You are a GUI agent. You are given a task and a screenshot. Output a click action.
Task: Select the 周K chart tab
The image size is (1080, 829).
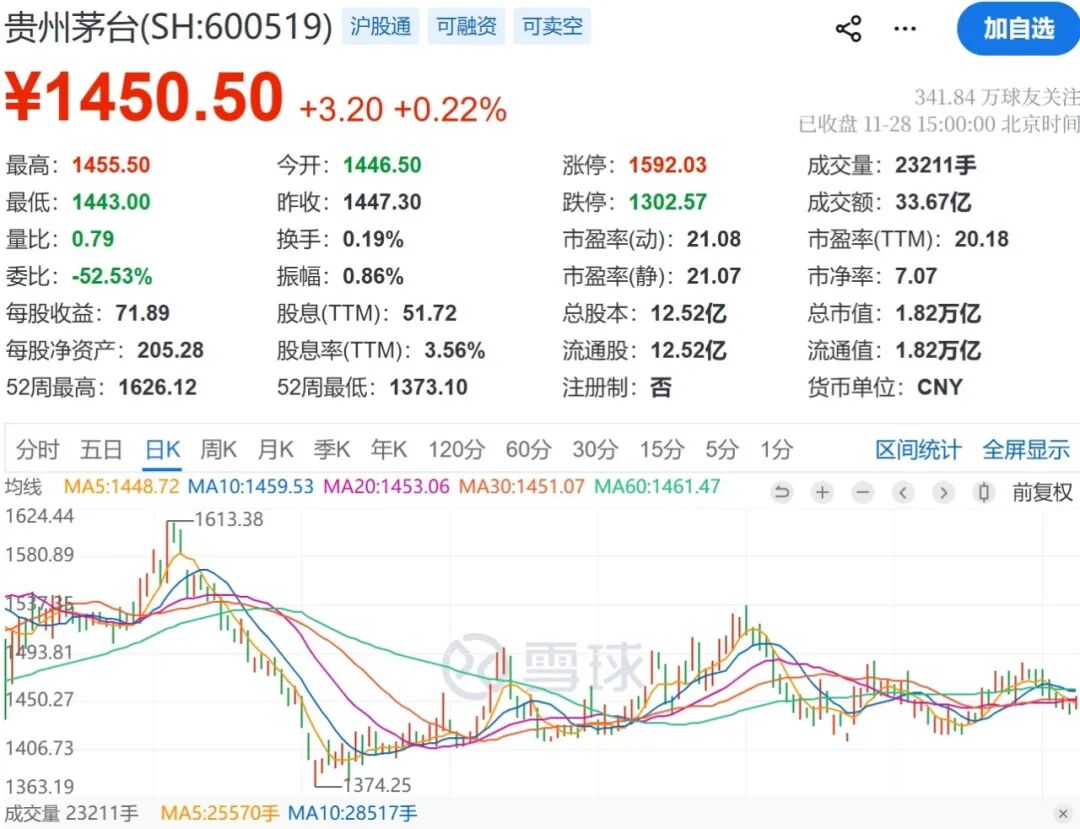pyautogui.click(x=218, y=450)
